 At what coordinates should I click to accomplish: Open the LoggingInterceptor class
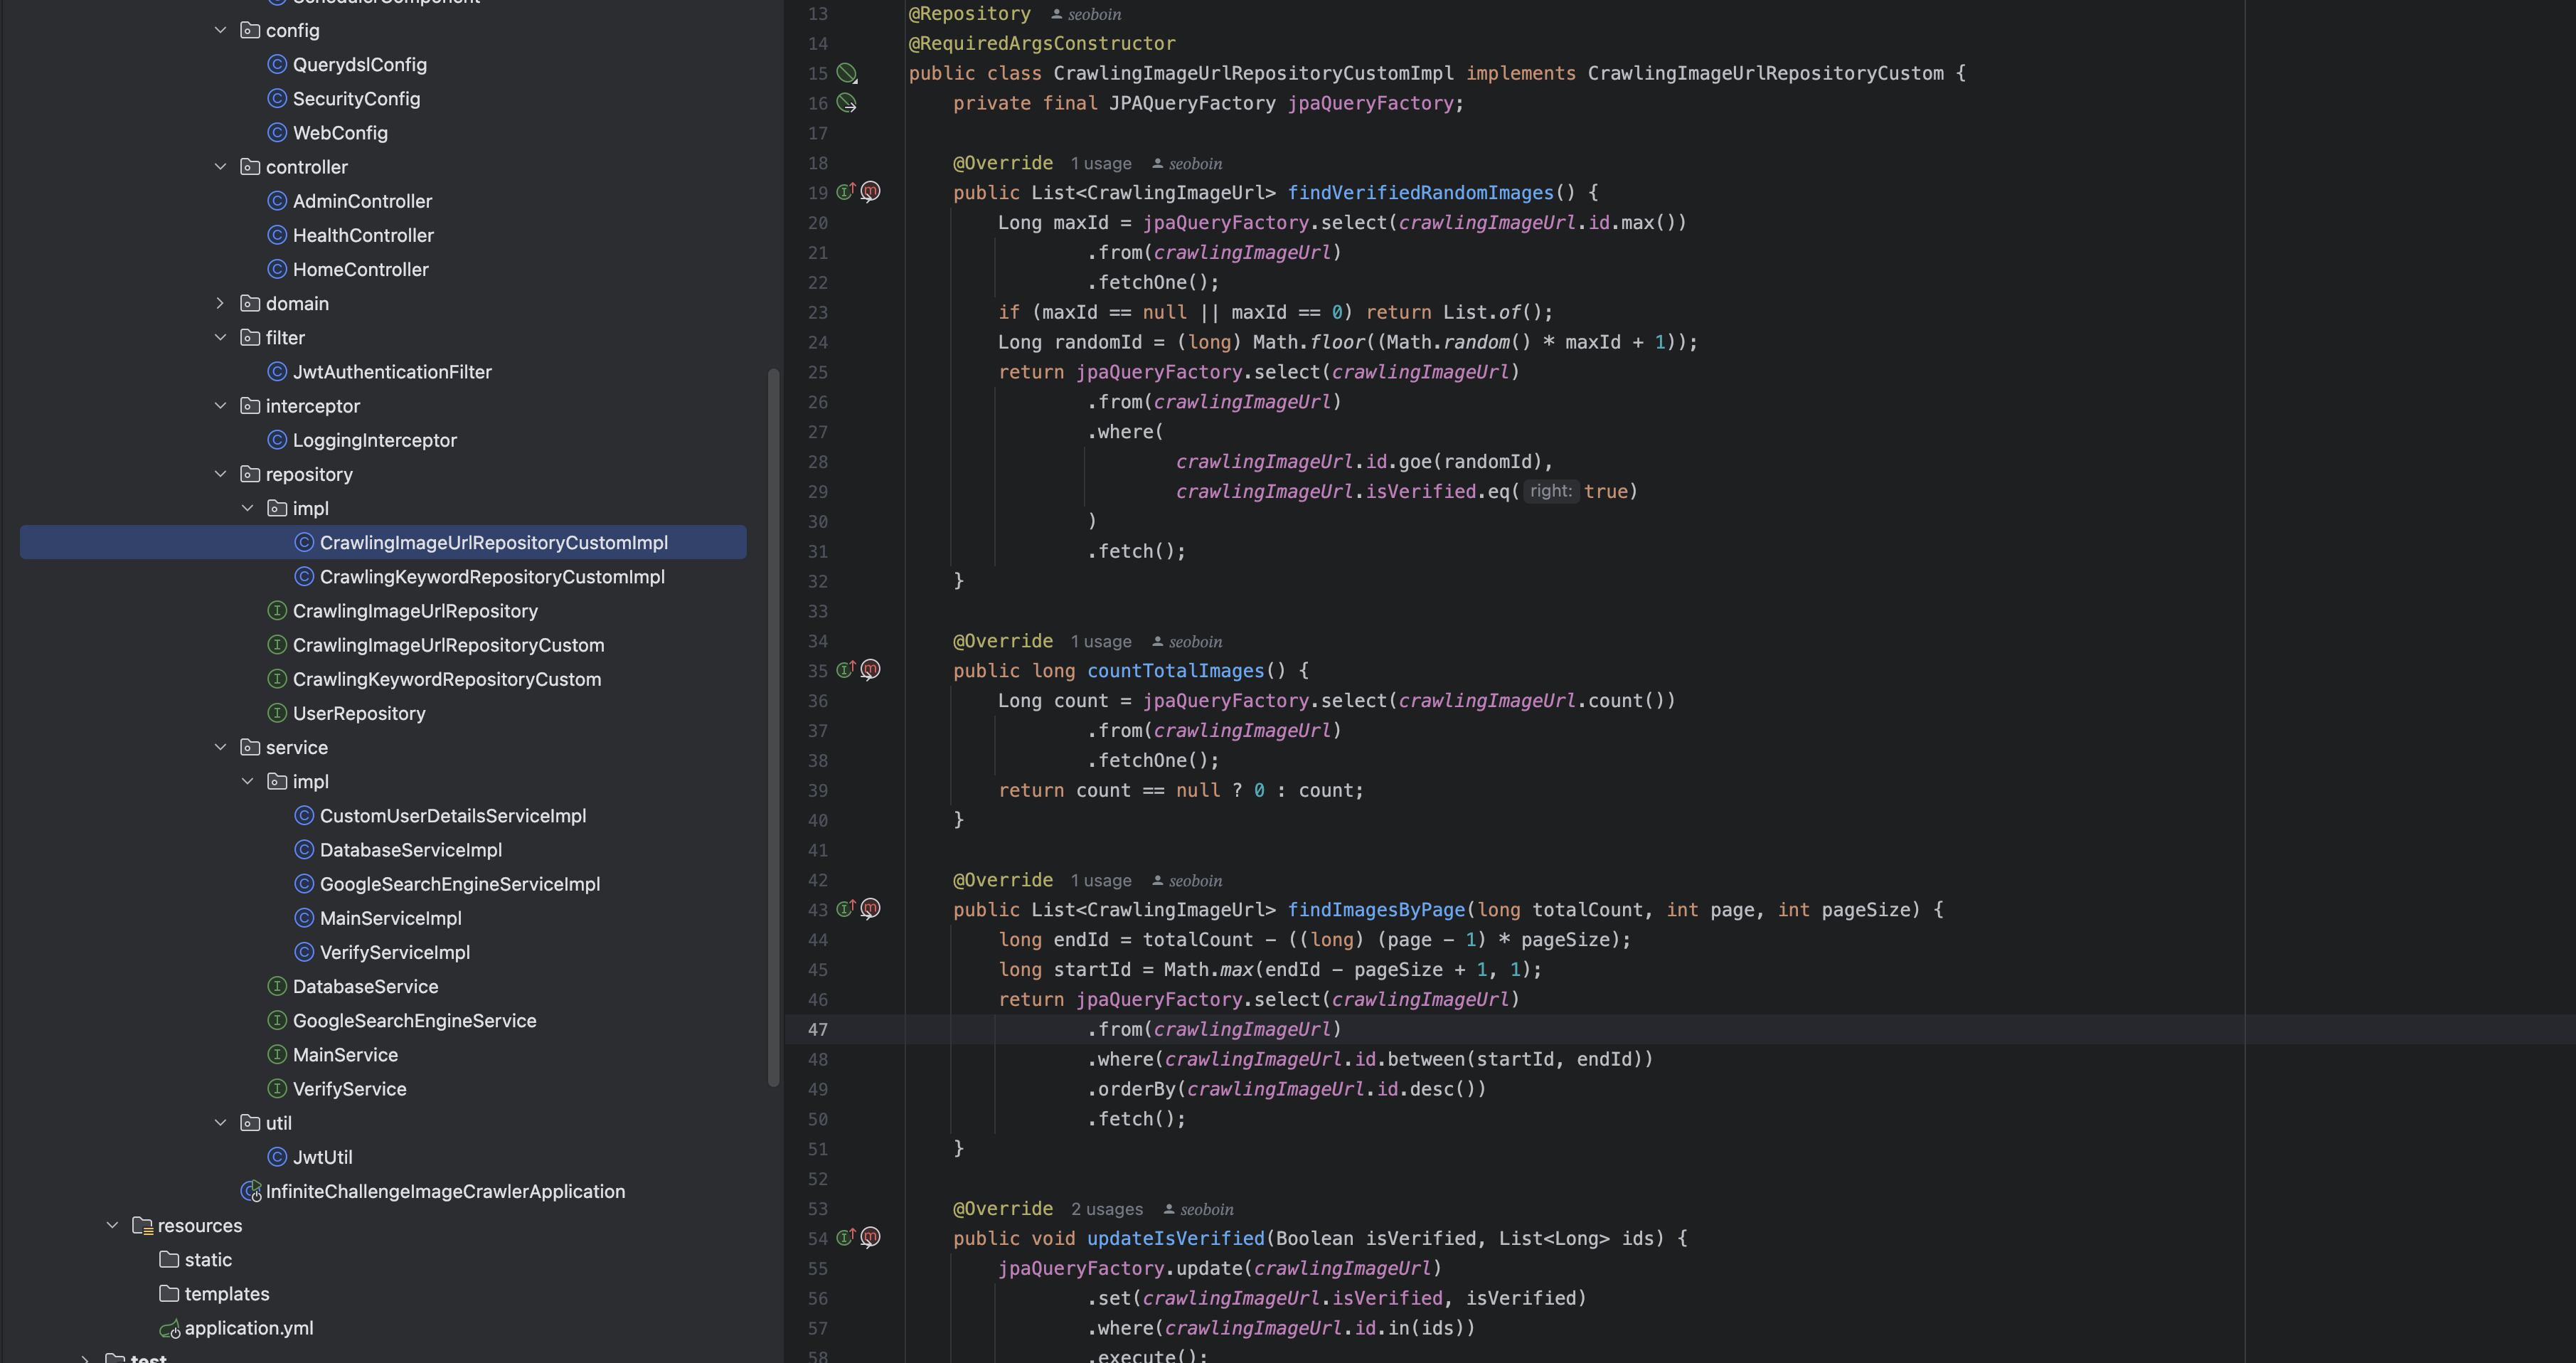375,440
